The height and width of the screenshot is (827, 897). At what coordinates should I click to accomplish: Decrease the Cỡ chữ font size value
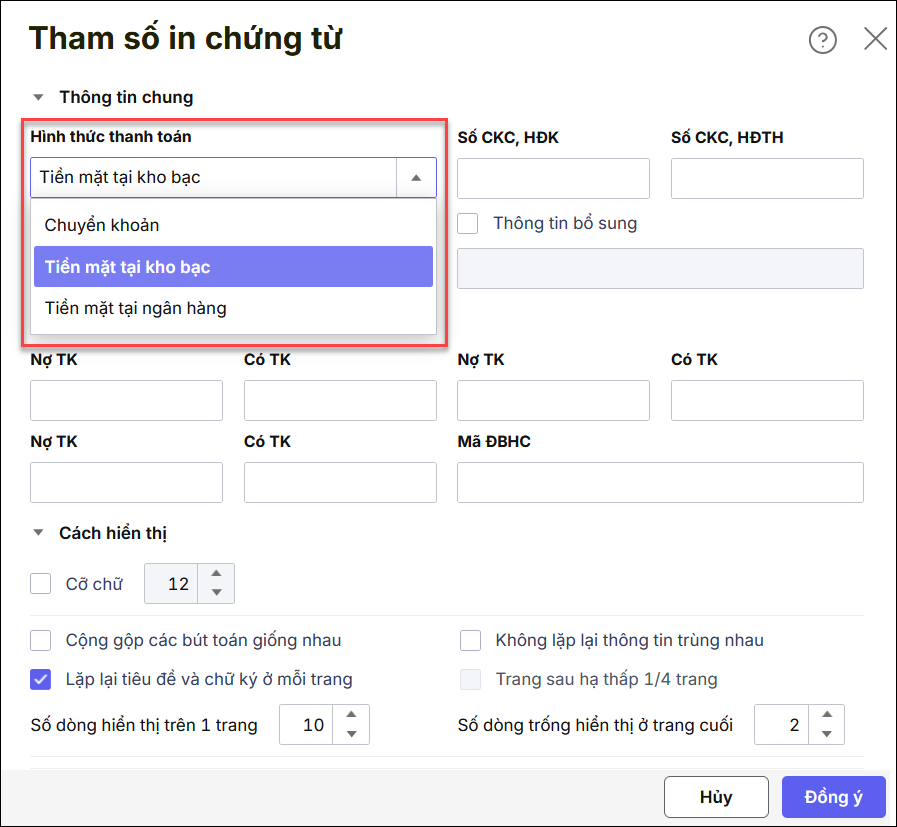(216, 593)
